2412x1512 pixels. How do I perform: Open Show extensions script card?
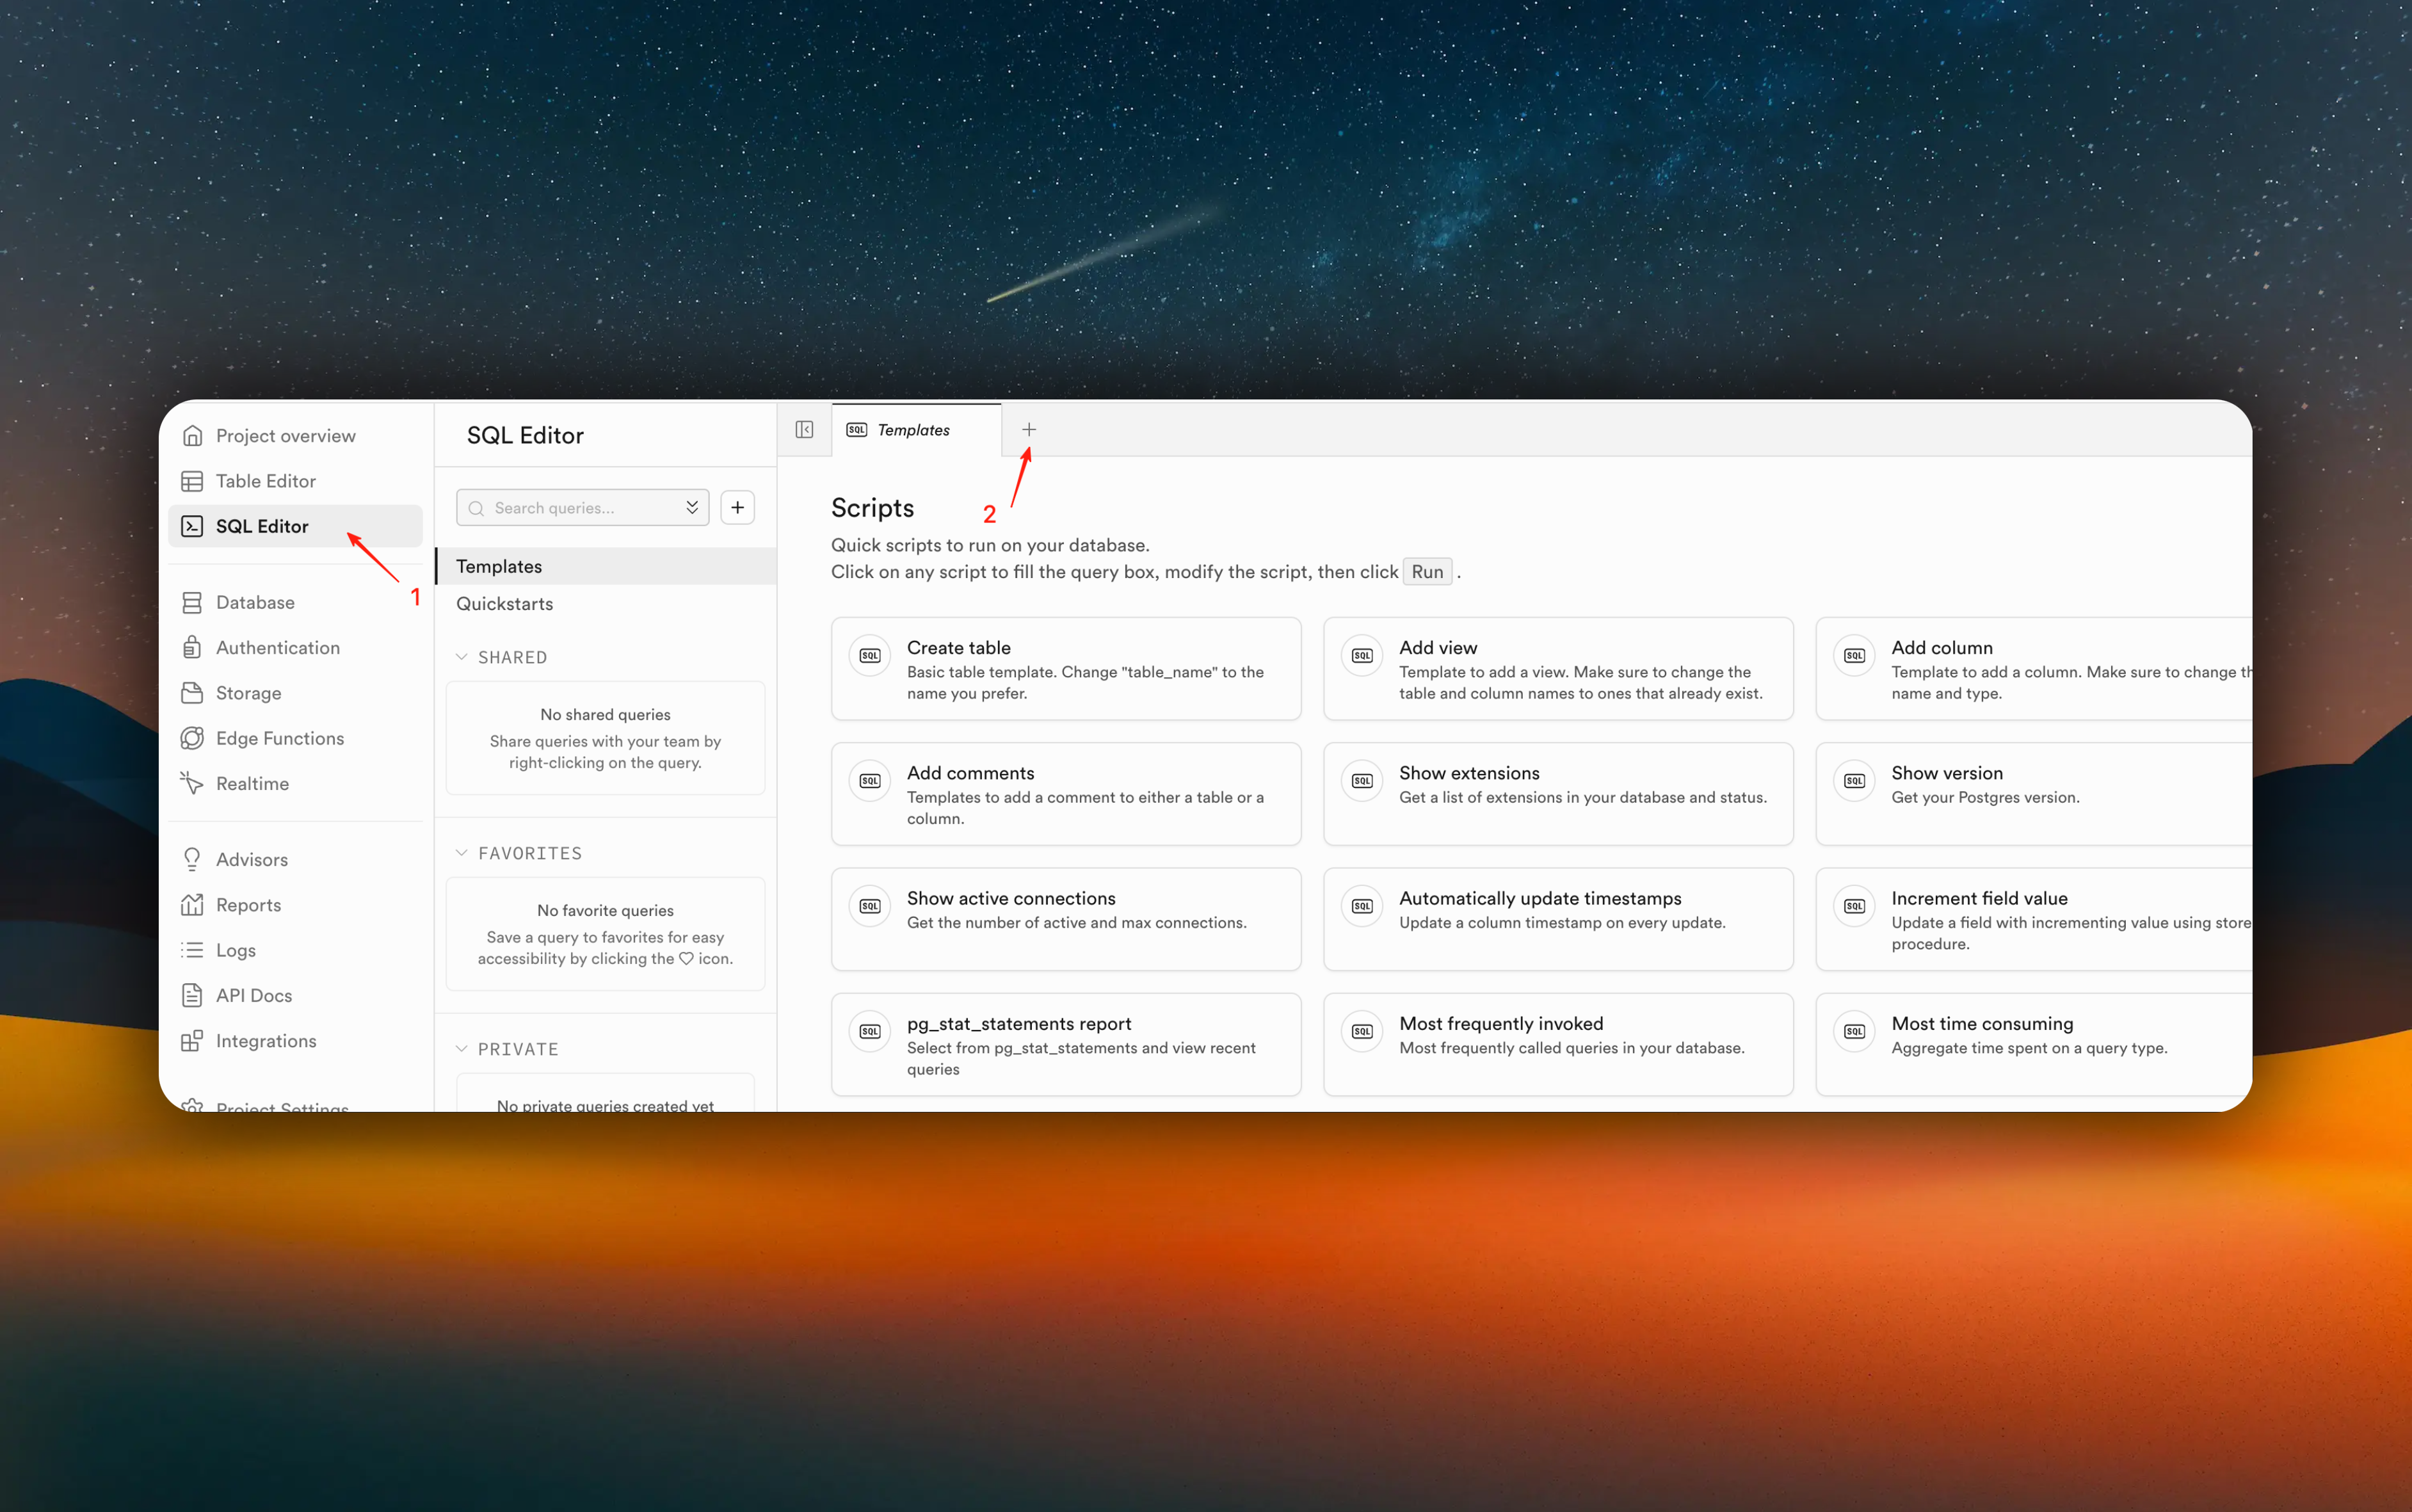pyautogui.click(x=1557, y=793)
